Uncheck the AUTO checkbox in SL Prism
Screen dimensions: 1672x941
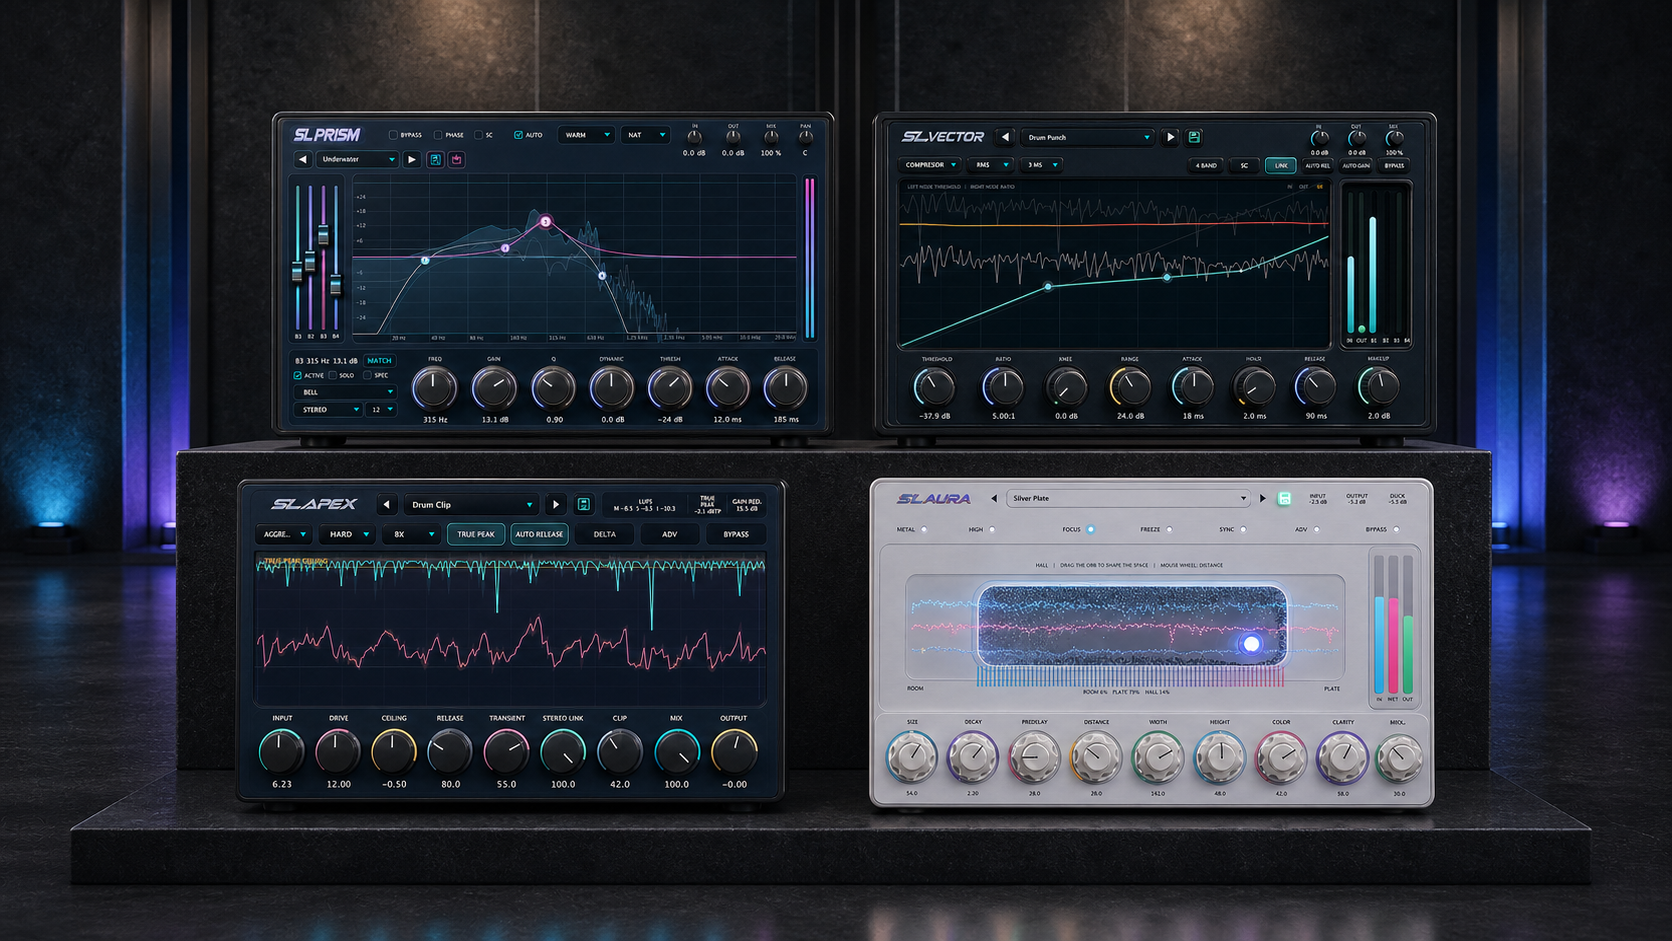coord(518,135)
